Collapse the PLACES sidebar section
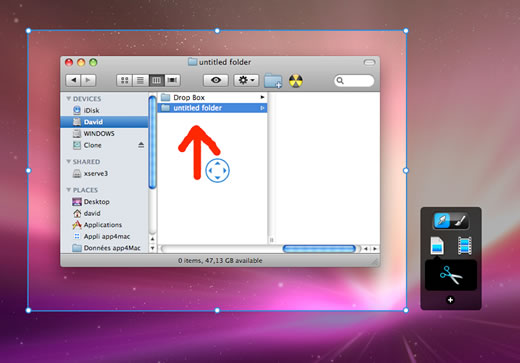 pos(69,190)
